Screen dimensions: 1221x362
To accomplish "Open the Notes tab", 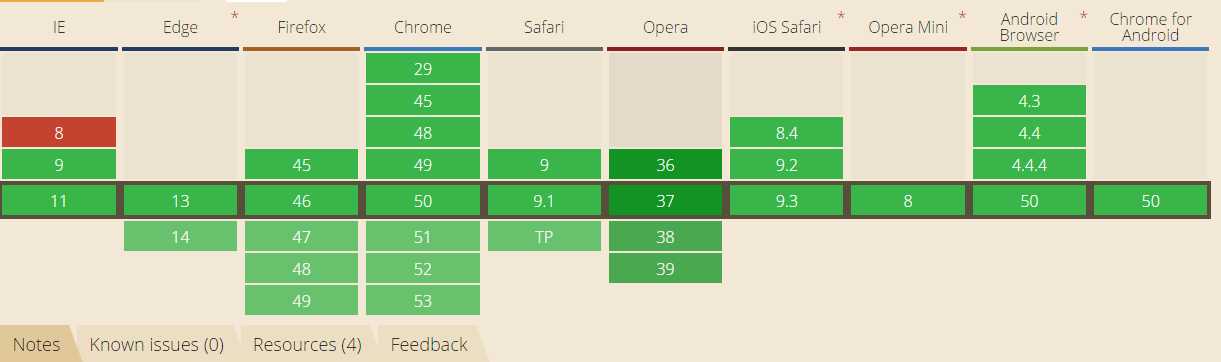I will pos(37,344).
